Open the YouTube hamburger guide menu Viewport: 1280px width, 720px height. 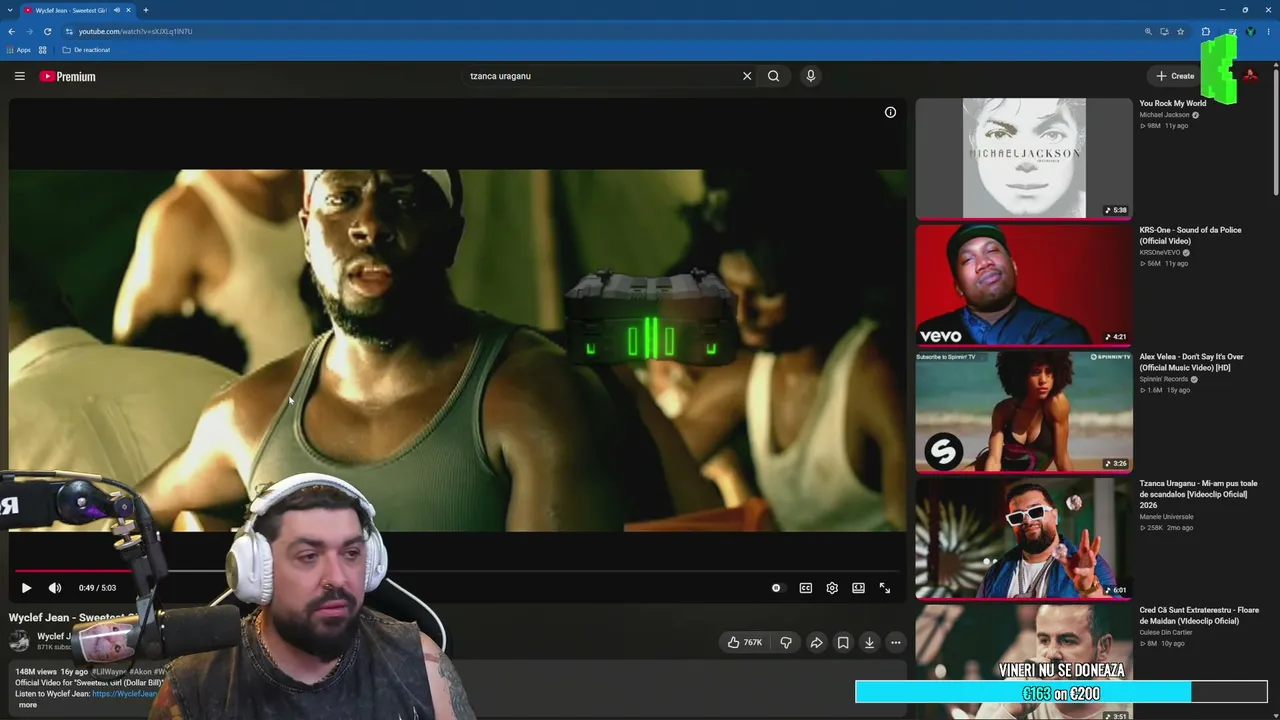point(19,76)
